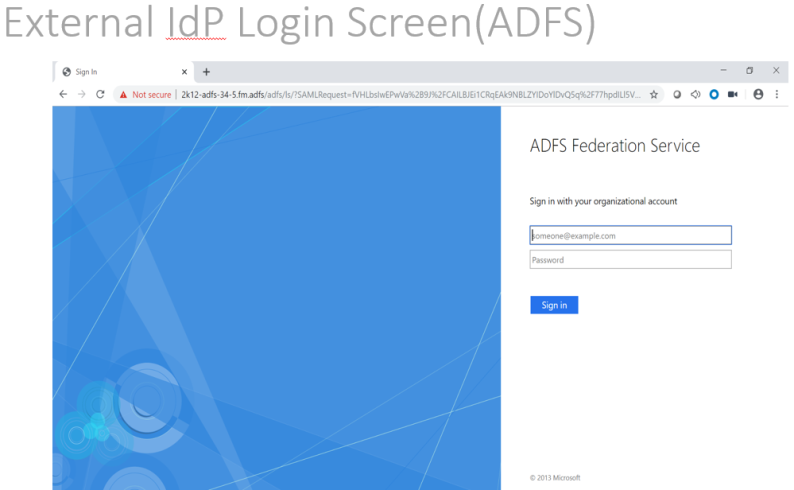
Task: Restore down the browser window
Action: pyautogui.click(x=749, y=71)
